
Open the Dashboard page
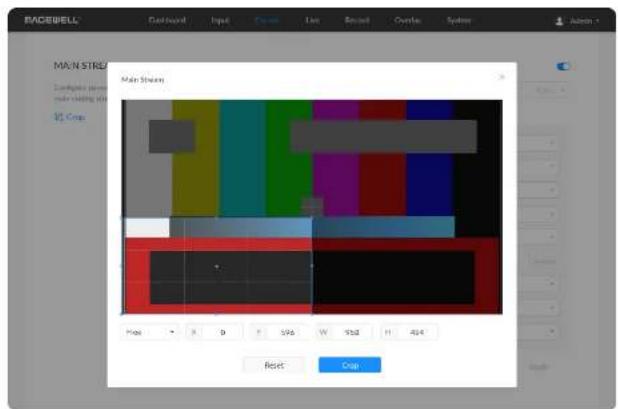[167, 20]
